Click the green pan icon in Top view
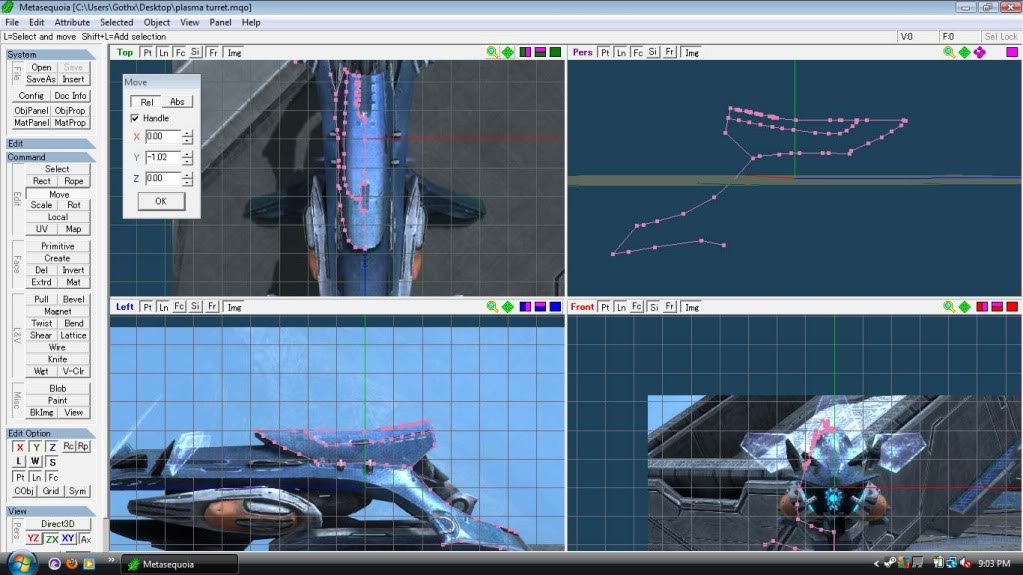This screenshot has width=1023, height=575. 508,52
